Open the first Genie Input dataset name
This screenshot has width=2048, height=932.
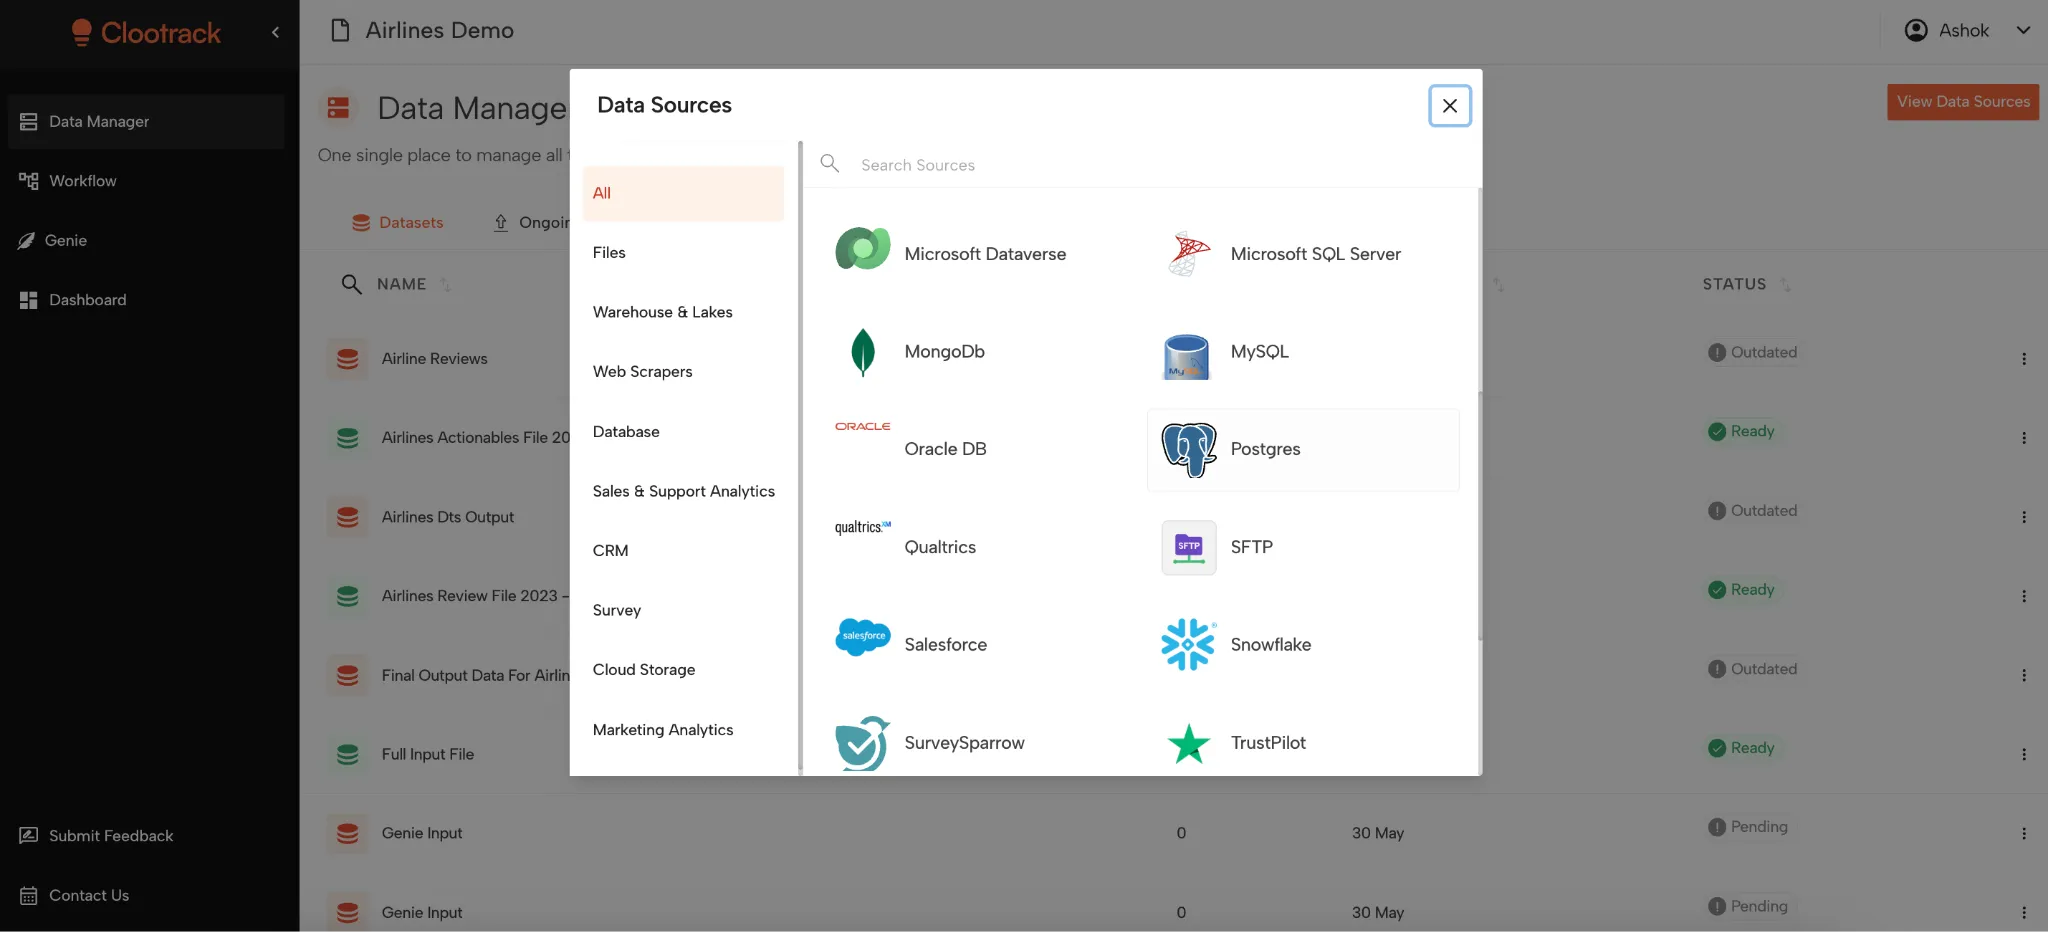(x=422, y=833)
